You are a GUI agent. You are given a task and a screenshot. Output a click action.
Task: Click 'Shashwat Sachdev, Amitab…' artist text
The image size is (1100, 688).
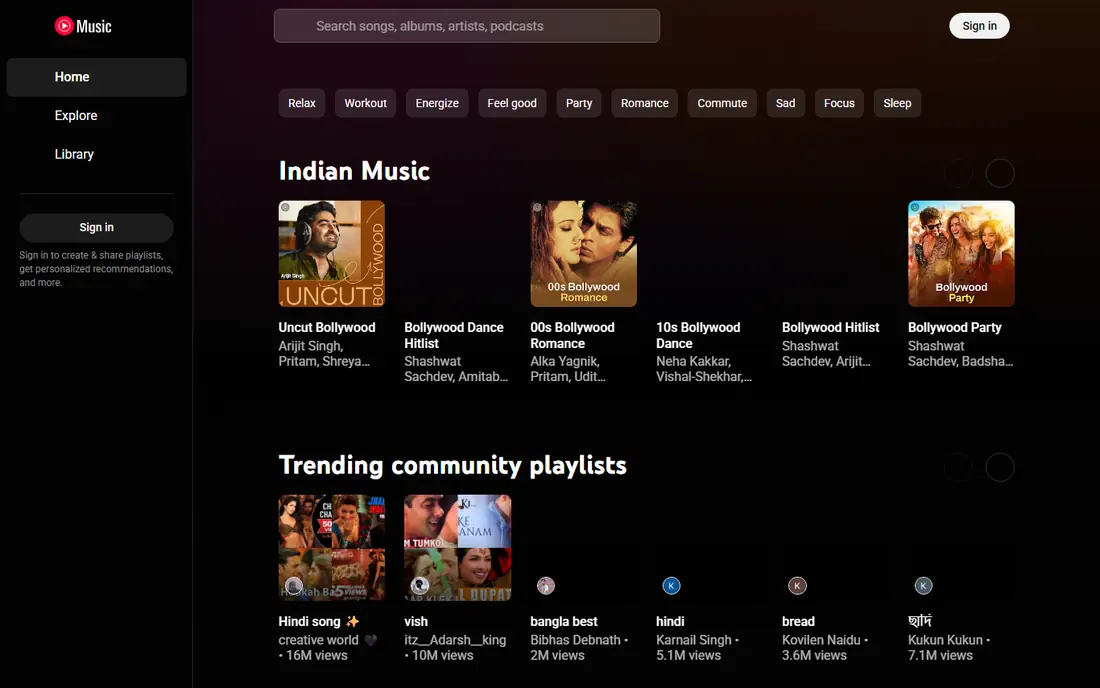456,369
